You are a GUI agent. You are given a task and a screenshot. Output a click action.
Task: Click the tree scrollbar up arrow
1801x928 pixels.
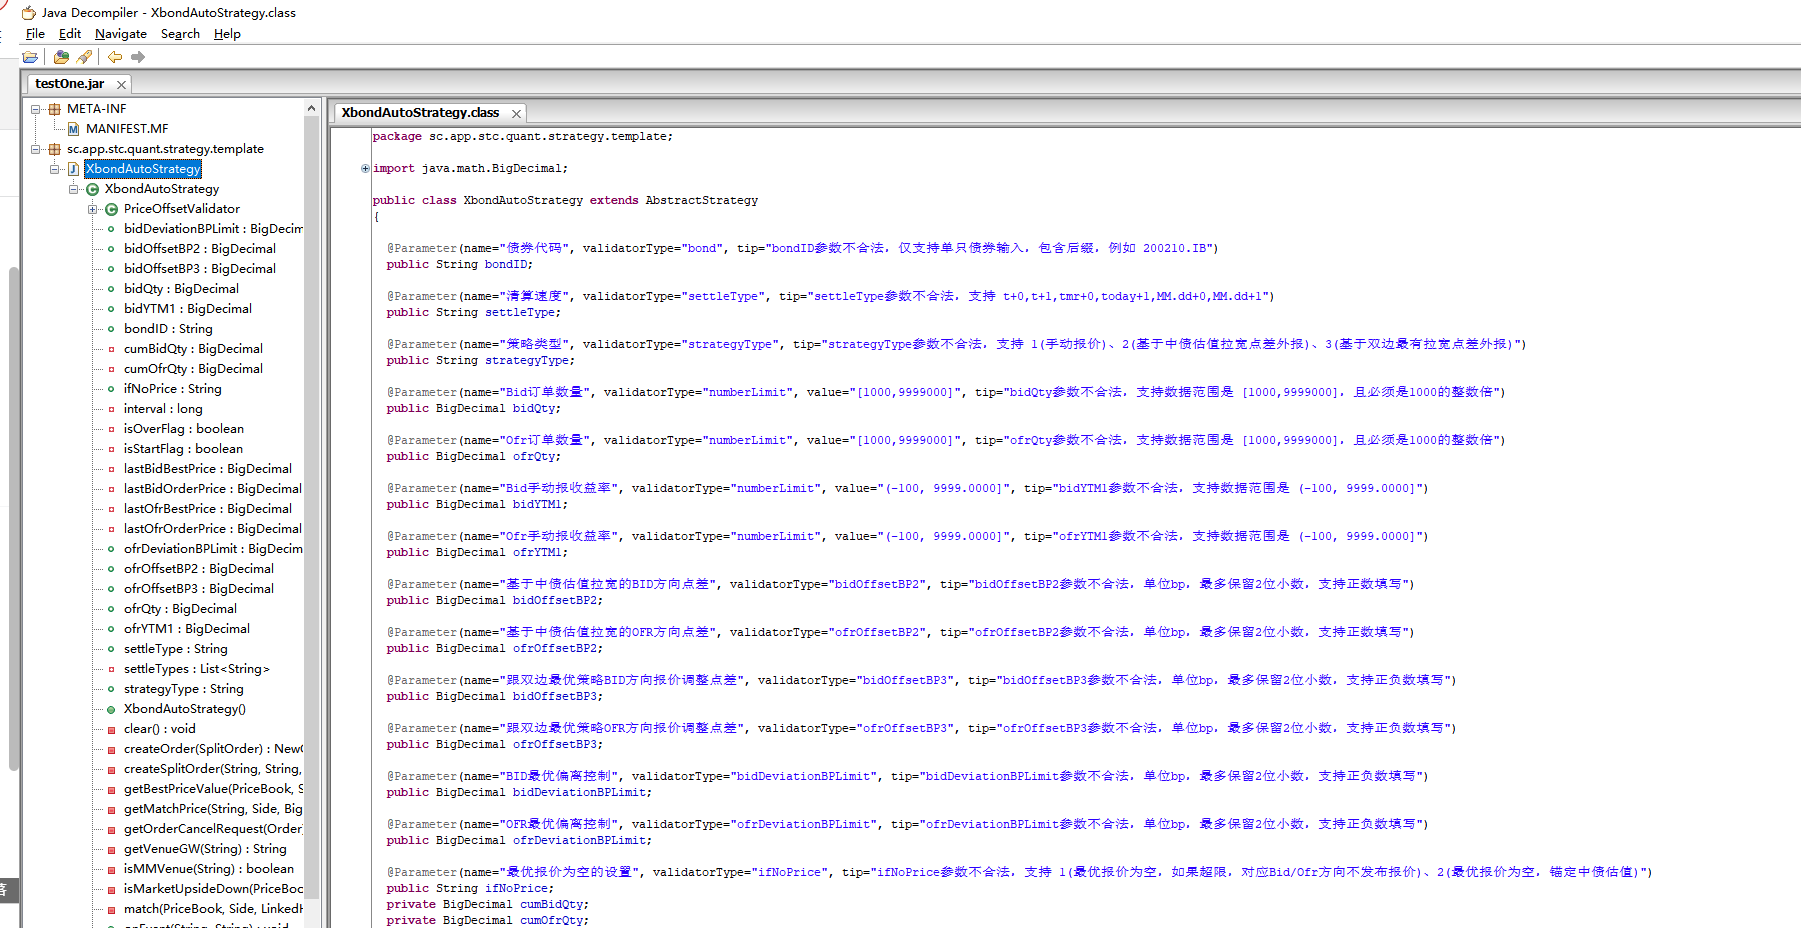[x=312, y=108]
